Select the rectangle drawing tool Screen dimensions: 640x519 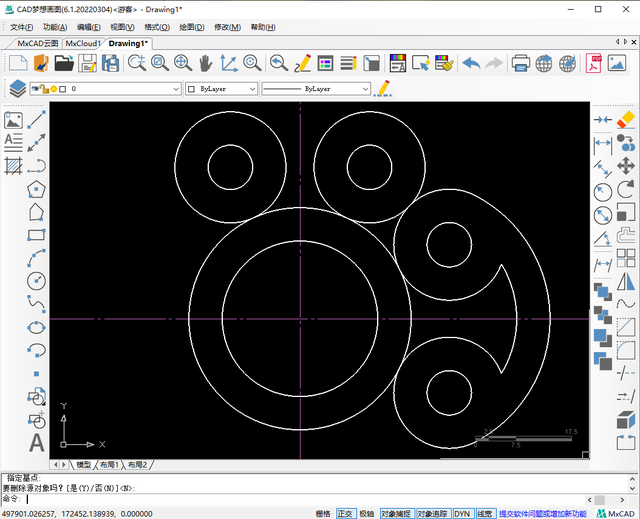tap(37, 235)
